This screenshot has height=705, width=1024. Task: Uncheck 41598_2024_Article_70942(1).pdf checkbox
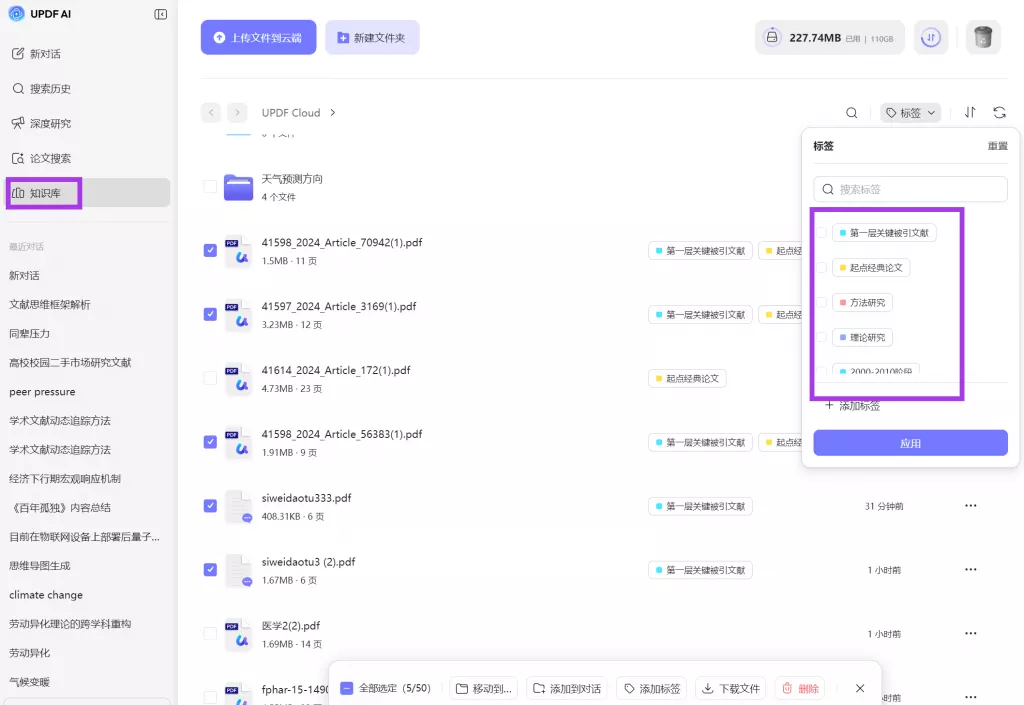[x=210, y=250]
